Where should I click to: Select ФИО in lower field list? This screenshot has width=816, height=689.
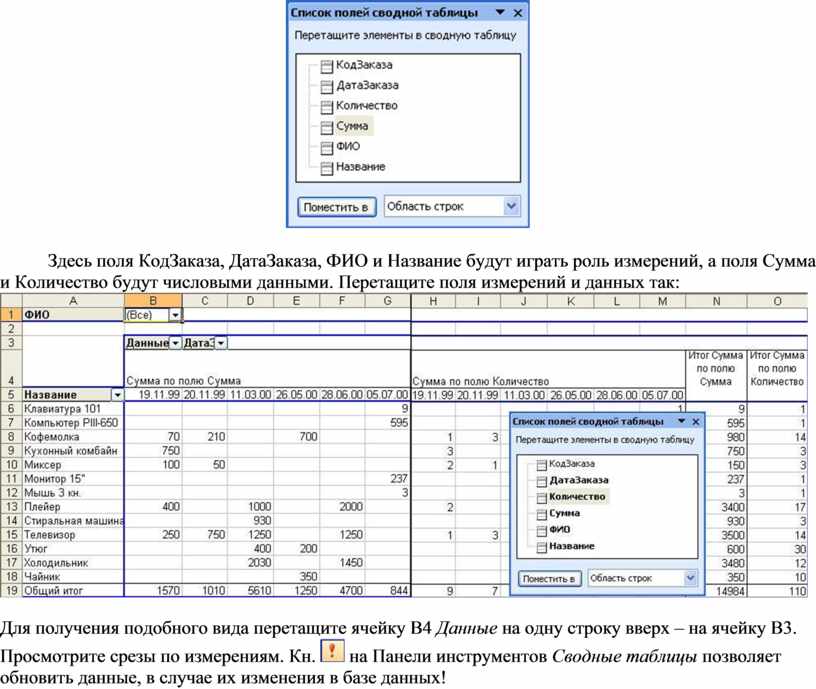[559, 530]
